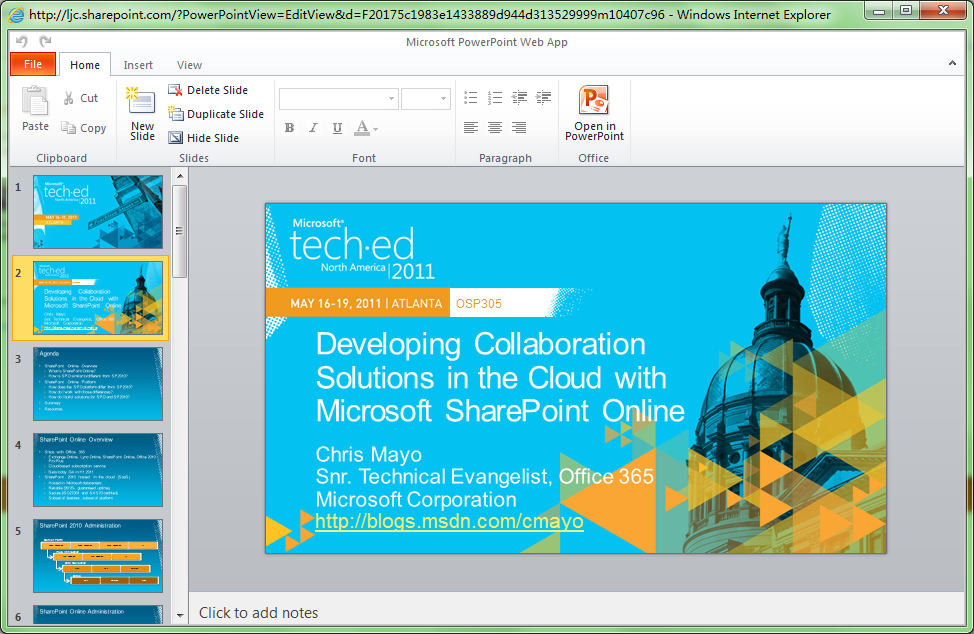Viewport: 974px width, 634px height.
Task: Click the slide panel scroll down arrow
Action: [180, 615]
